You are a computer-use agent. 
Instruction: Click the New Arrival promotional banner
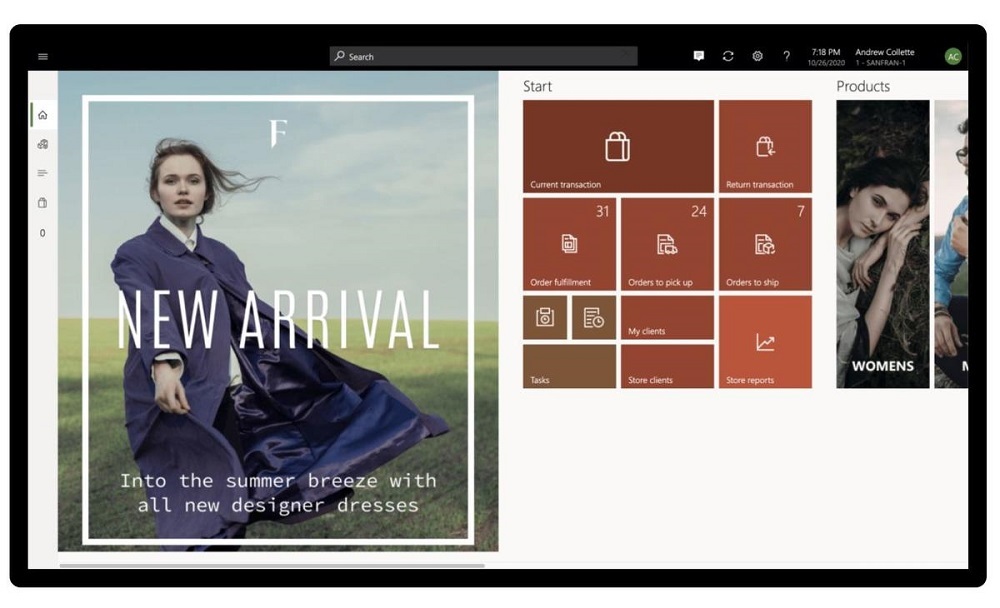(x=278, y=311)
